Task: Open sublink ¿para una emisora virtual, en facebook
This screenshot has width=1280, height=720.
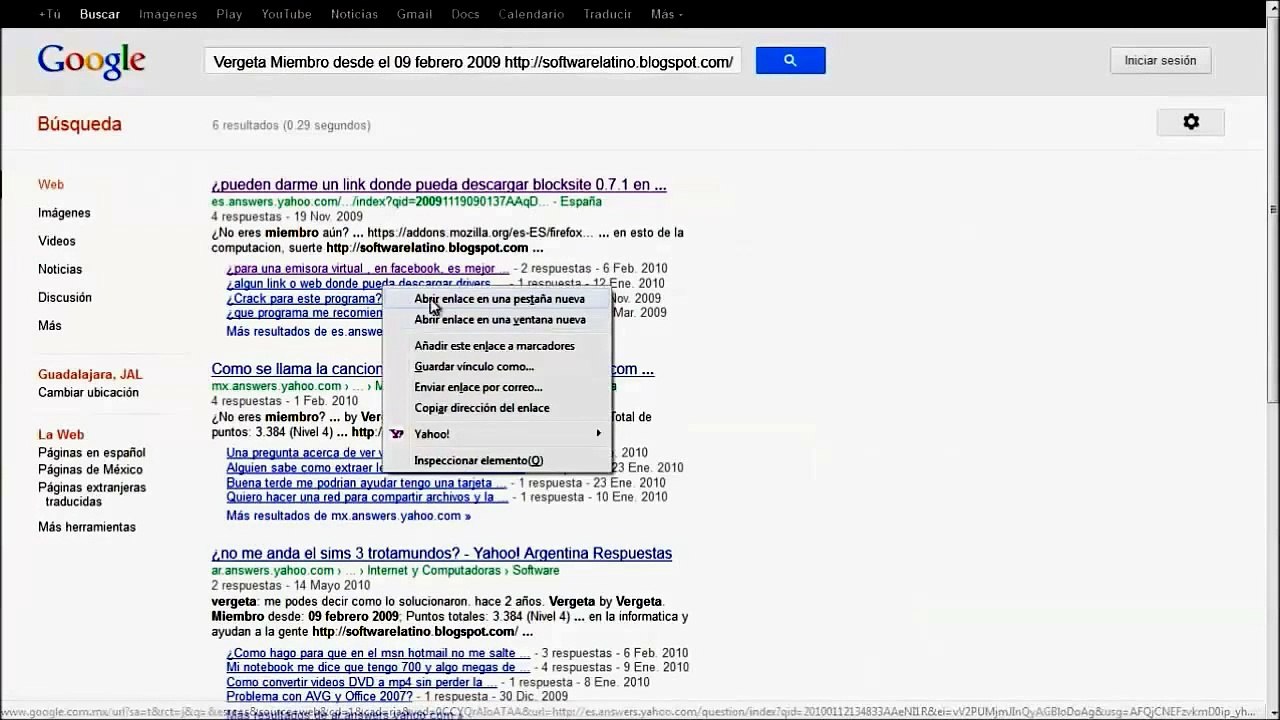Action: coord(367,269)
